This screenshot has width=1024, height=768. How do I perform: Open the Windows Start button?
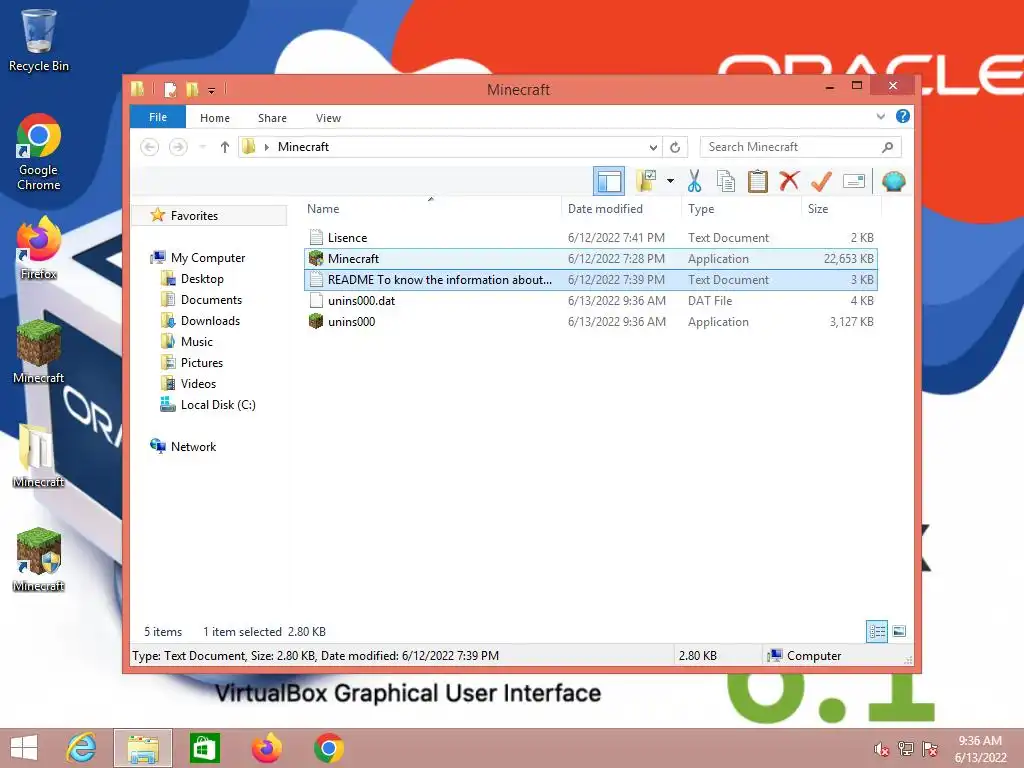click(24, 748)
